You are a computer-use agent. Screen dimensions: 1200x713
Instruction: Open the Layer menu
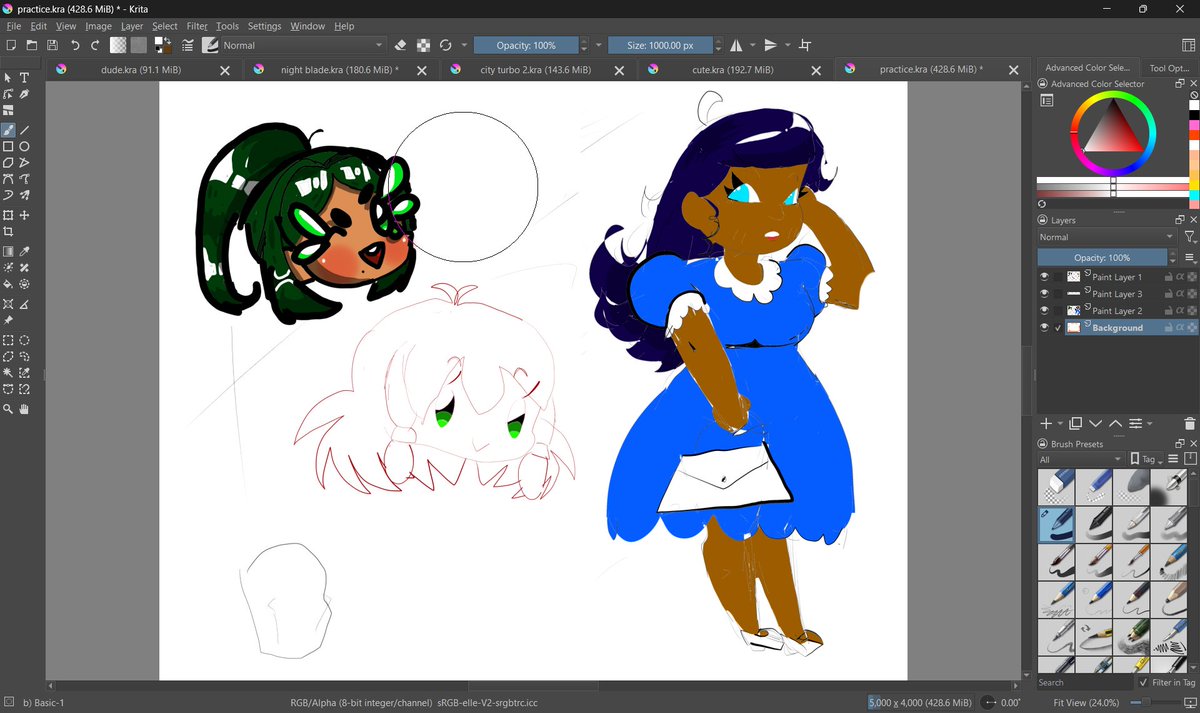coord(132,26)
